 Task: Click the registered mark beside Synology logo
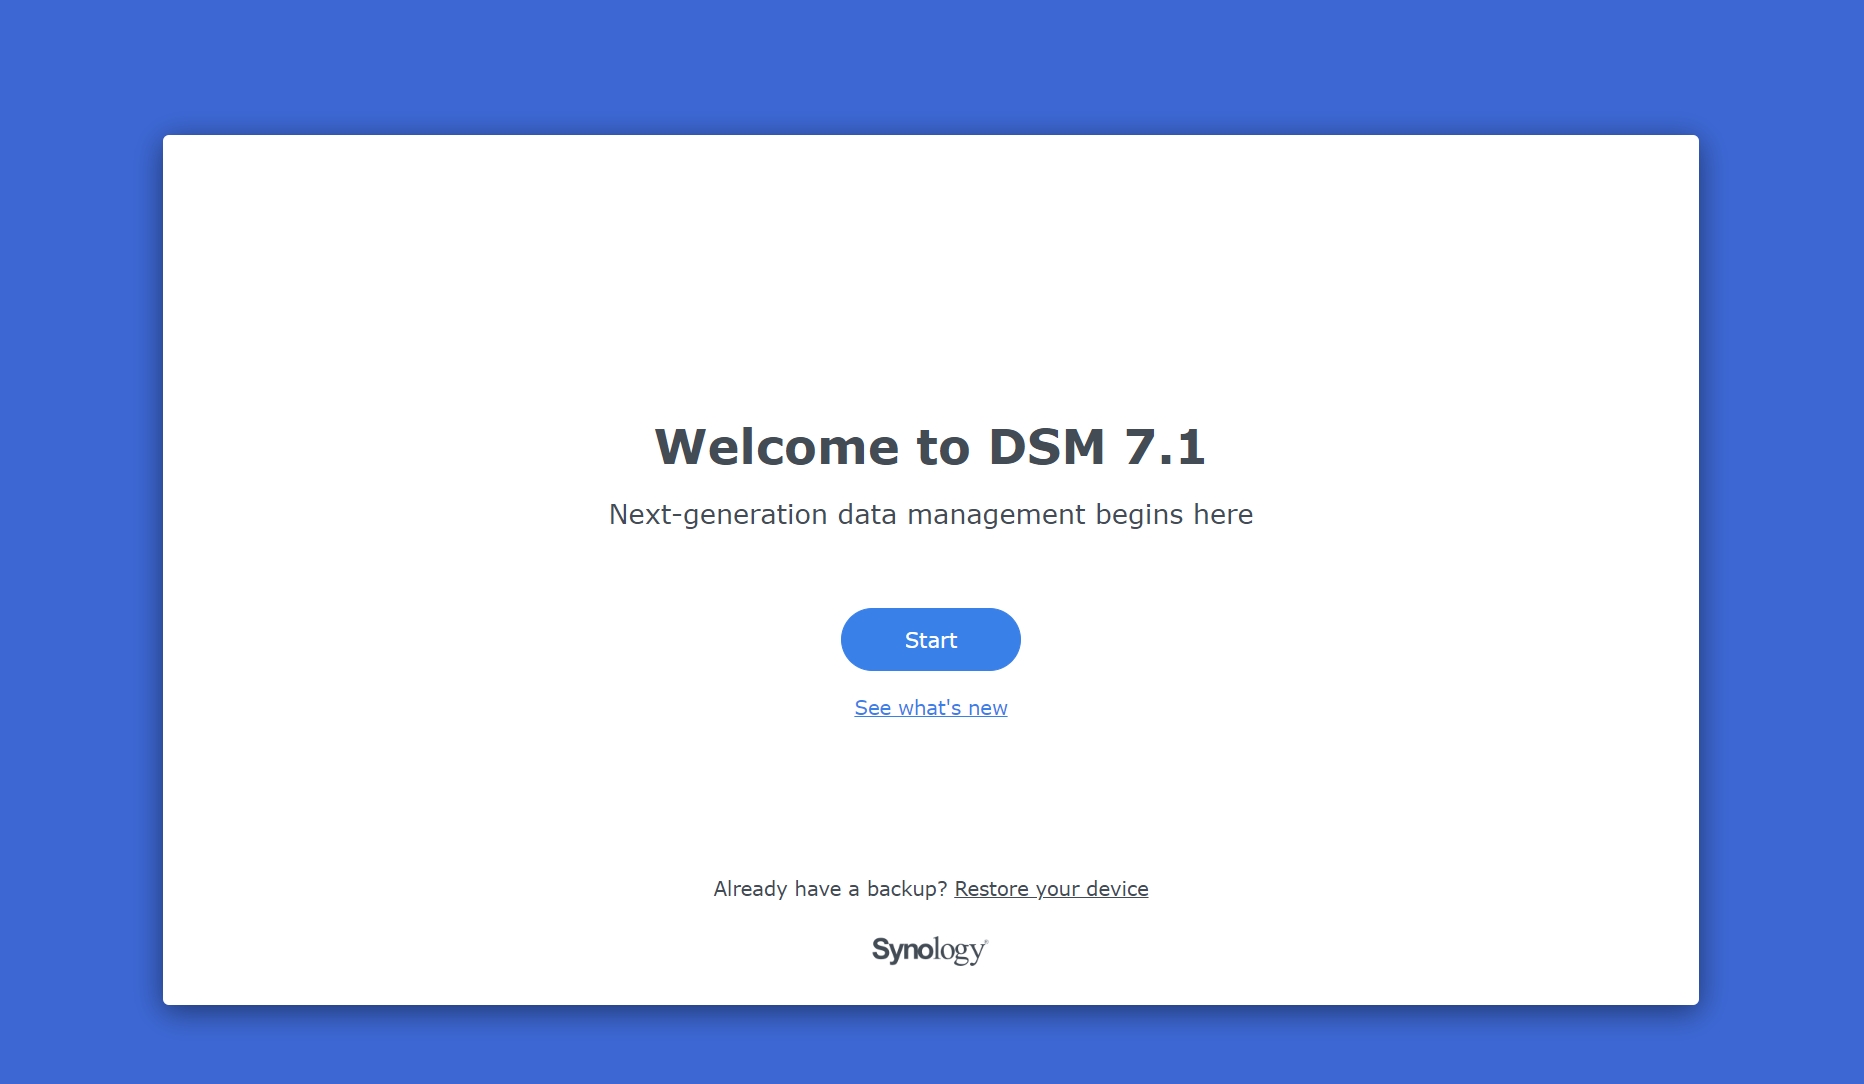pos(986,941)
